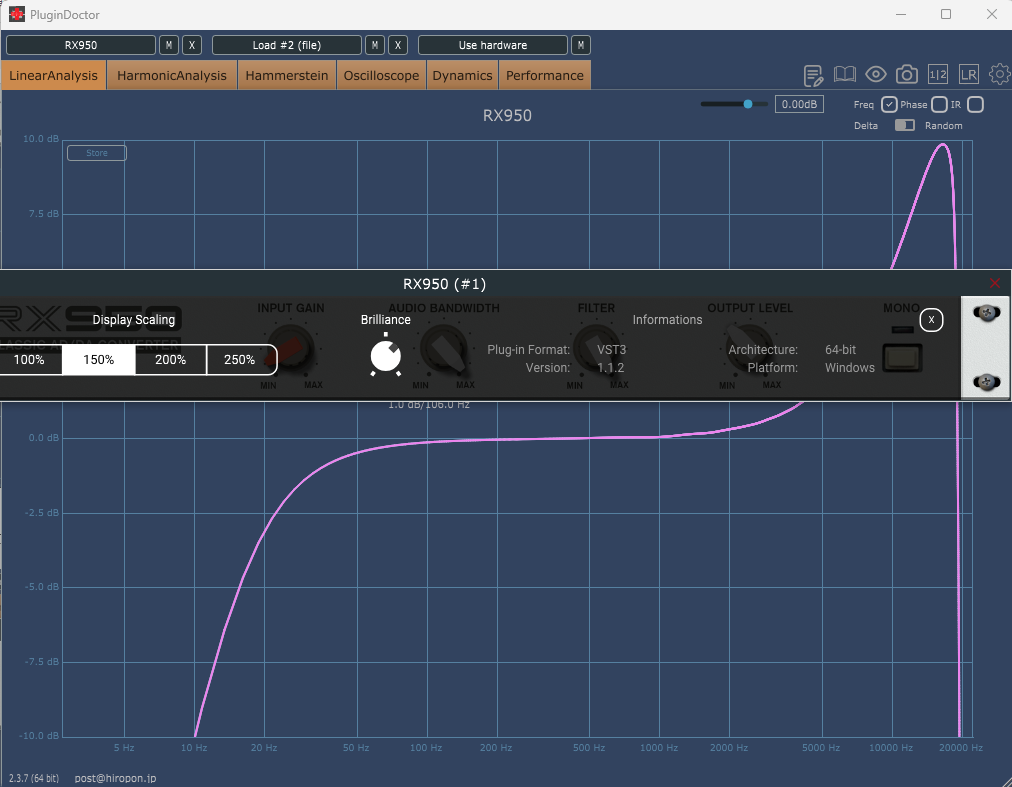Click the Audio Bandwidth knob
Viewport: 1012px width, 787px height.
444,349
